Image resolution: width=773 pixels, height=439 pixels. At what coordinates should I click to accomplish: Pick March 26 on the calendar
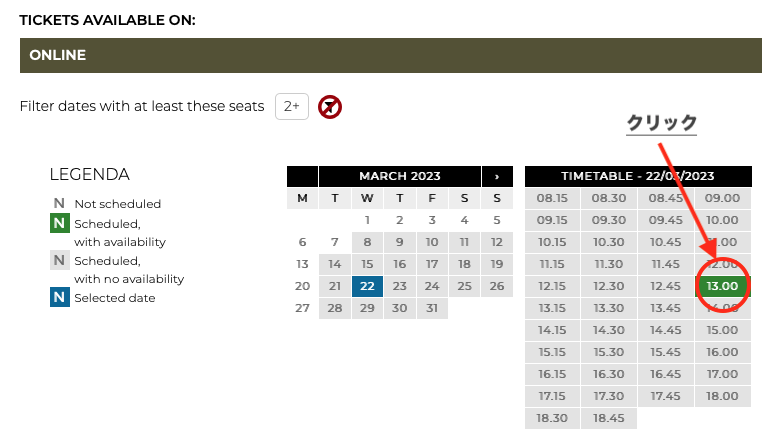[496, 286]
